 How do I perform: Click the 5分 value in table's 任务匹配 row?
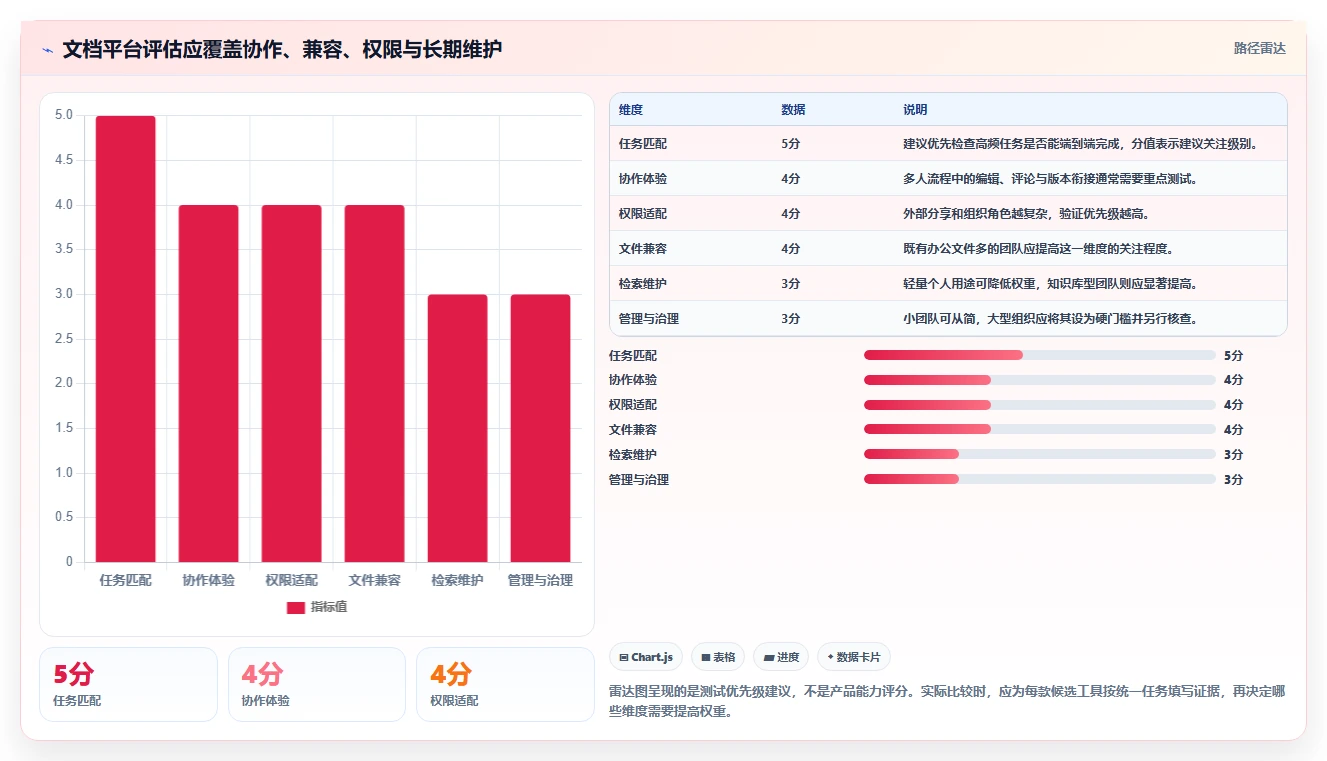[790, 144]
